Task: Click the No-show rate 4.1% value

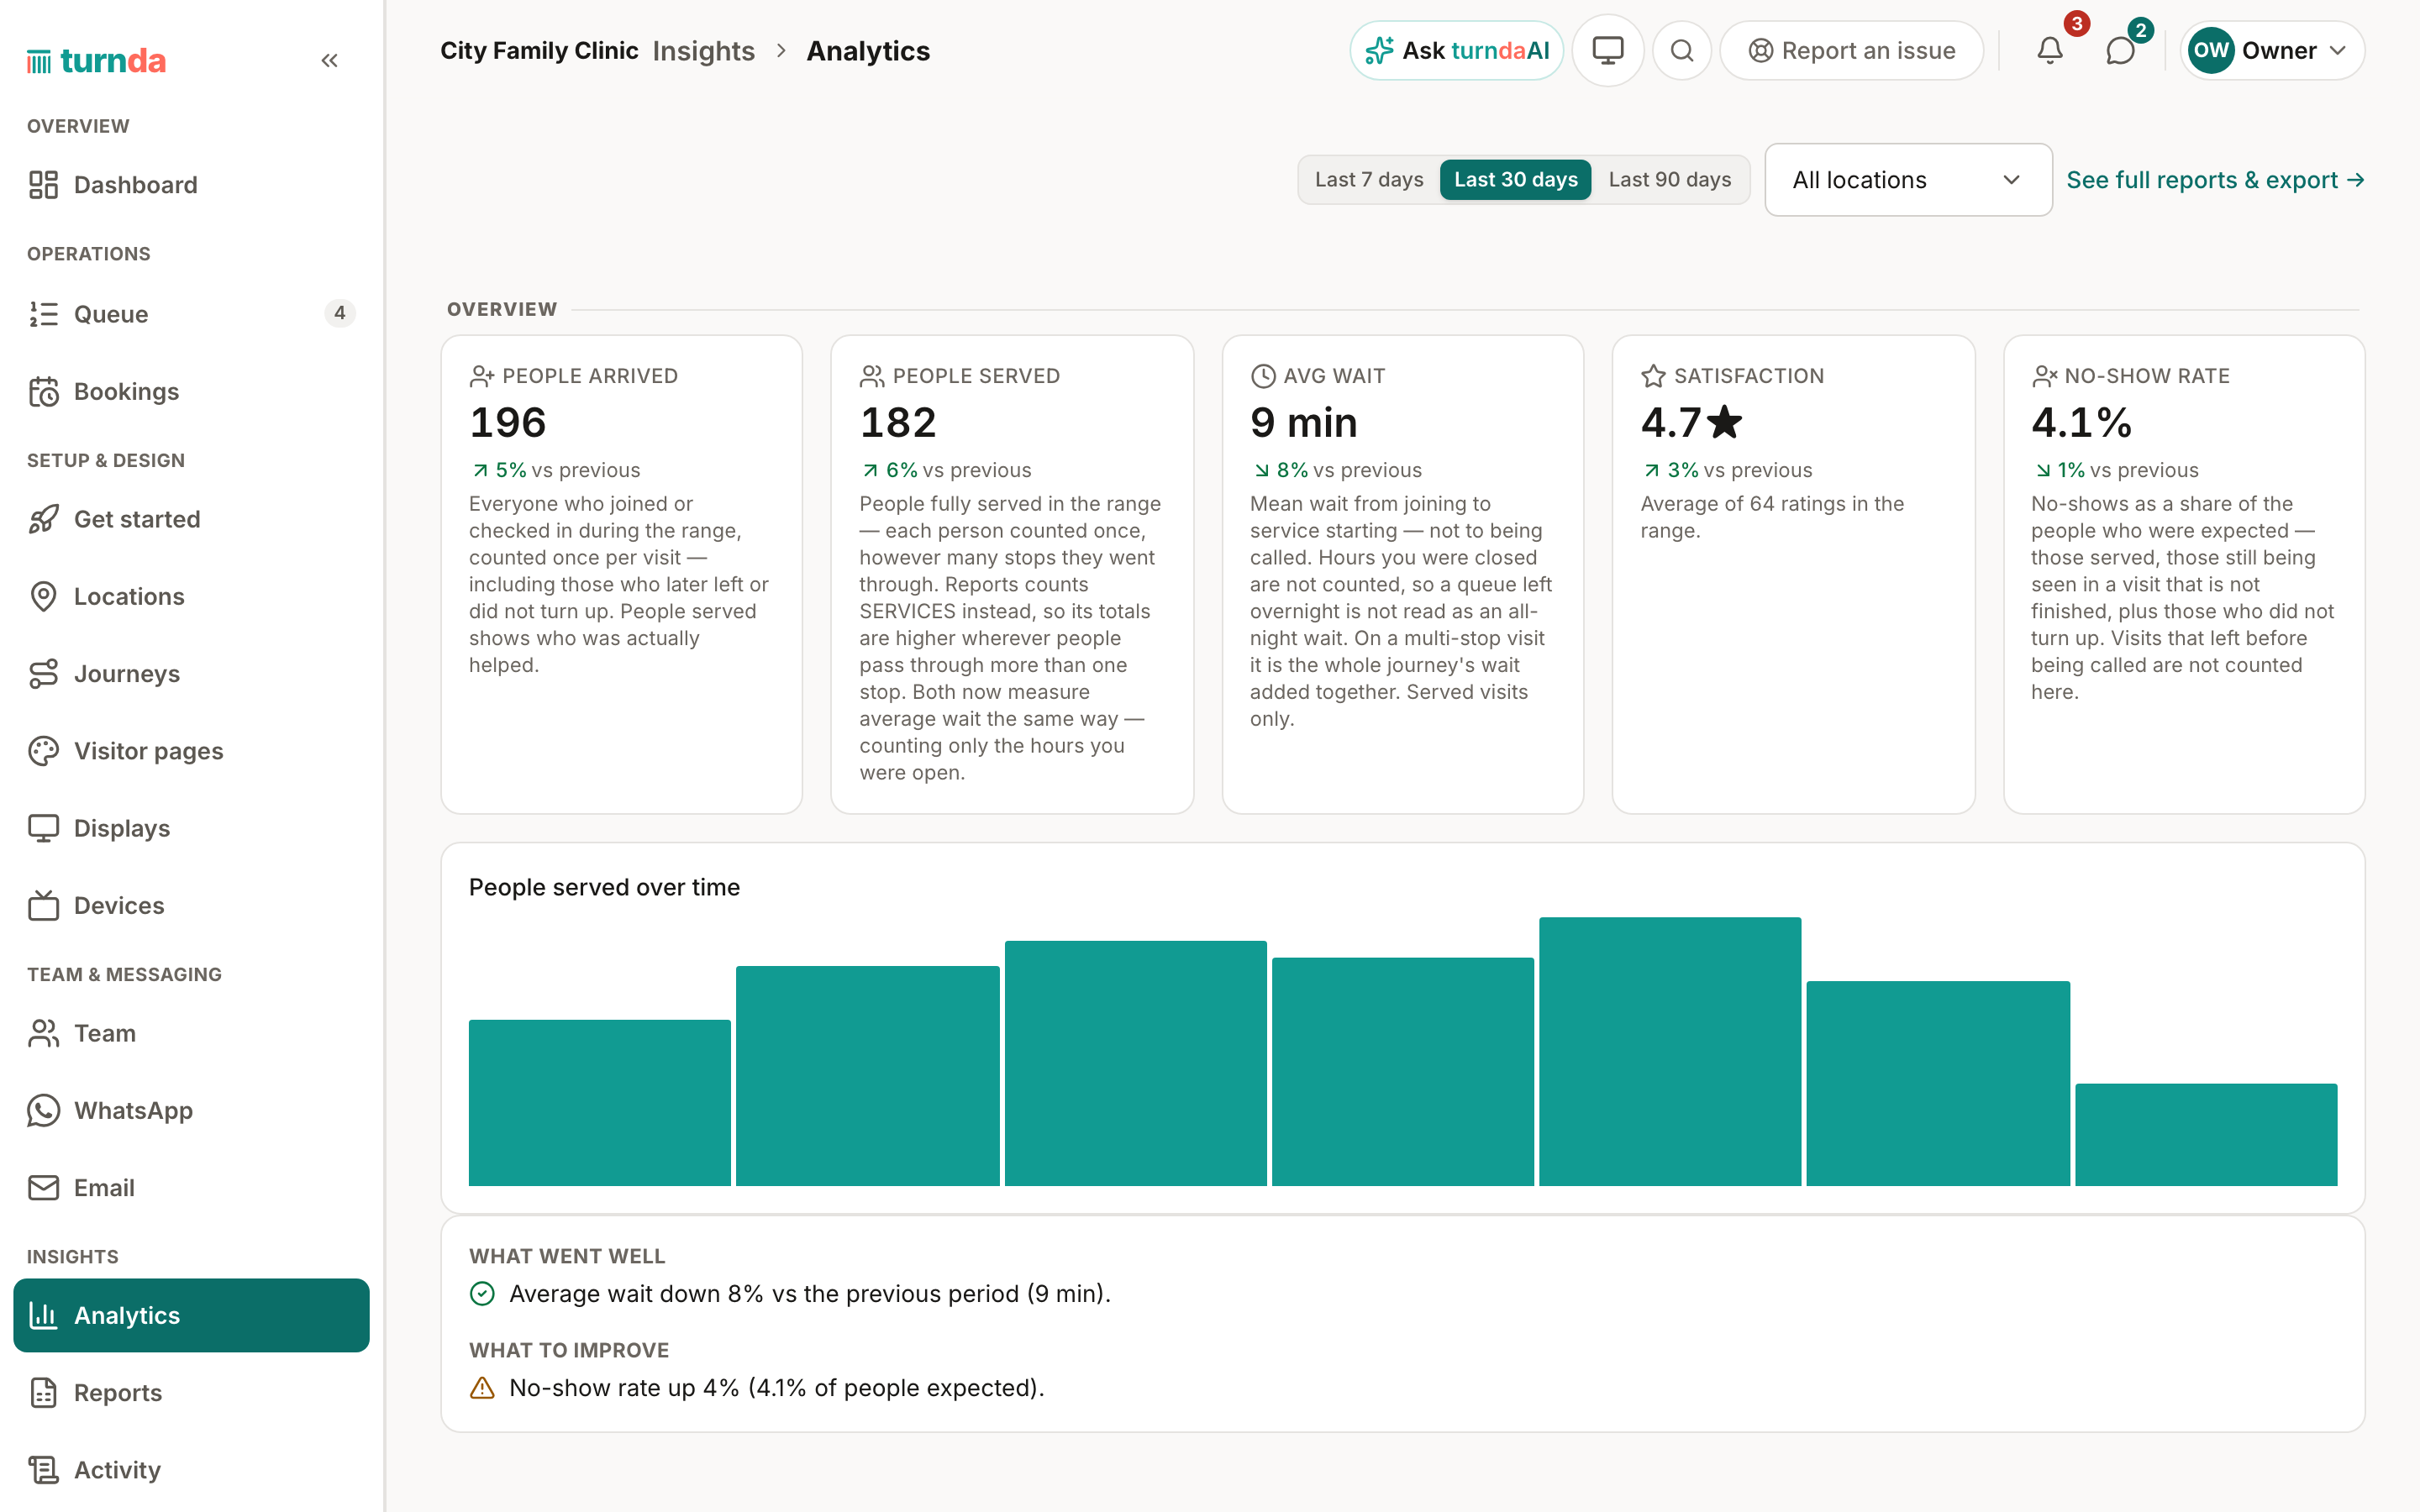Action: point(2081,423)
